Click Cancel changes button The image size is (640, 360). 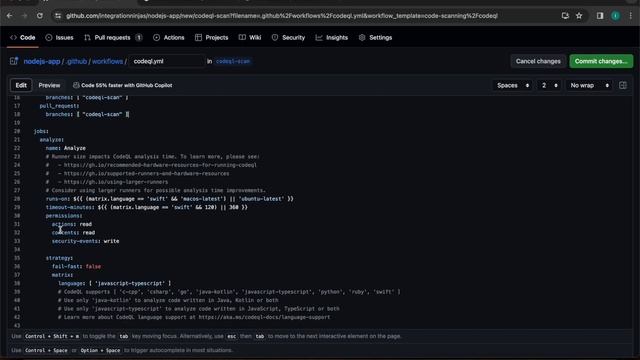pyautogui.click(x=538, y=61)
